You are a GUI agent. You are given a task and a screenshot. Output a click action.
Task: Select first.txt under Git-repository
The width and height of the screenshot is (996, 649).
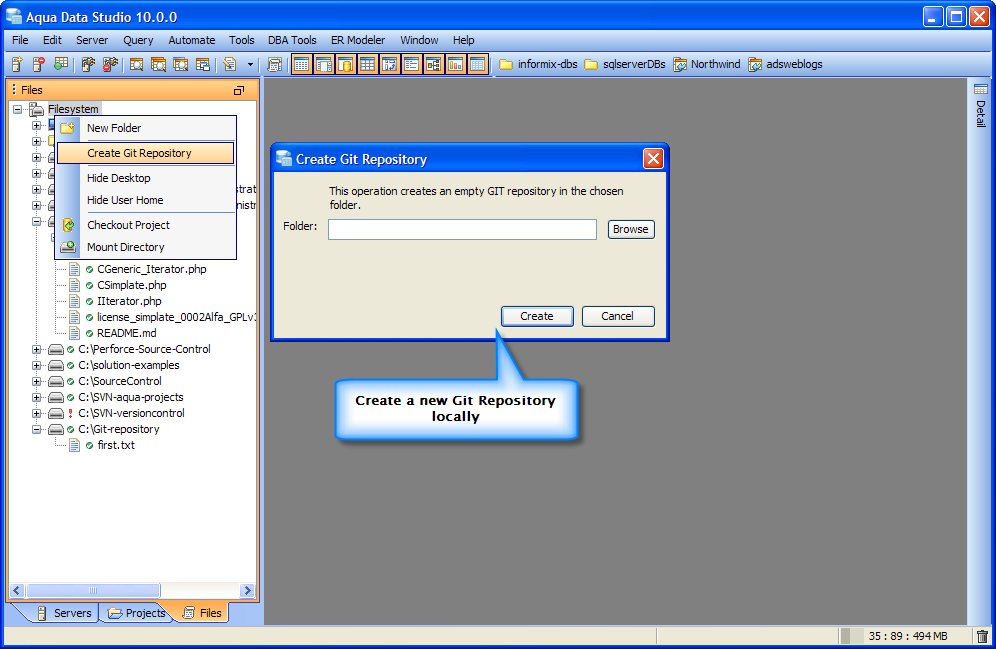pos(116,445)
